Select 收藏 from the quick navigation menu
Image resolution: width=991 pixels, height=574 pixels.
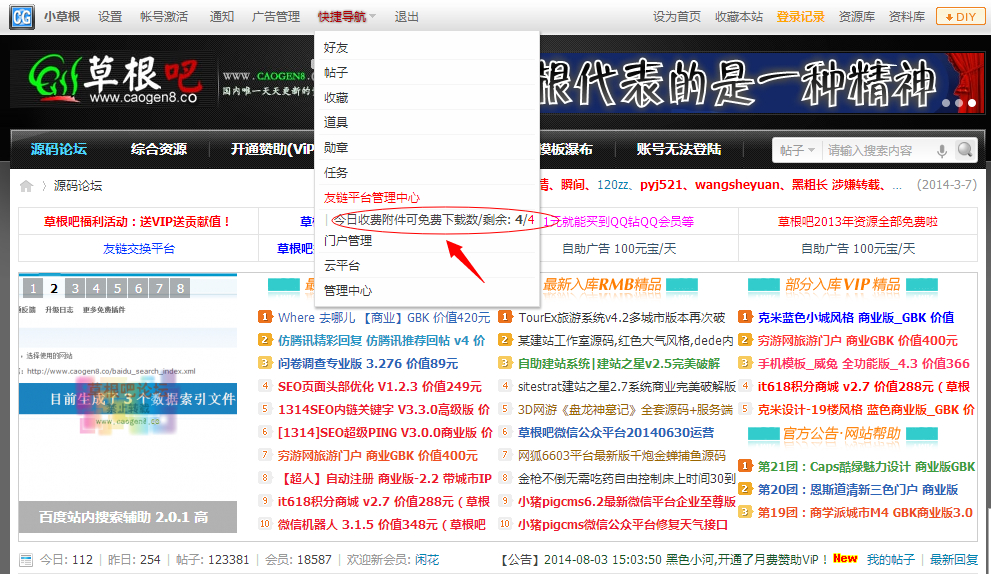336,97
